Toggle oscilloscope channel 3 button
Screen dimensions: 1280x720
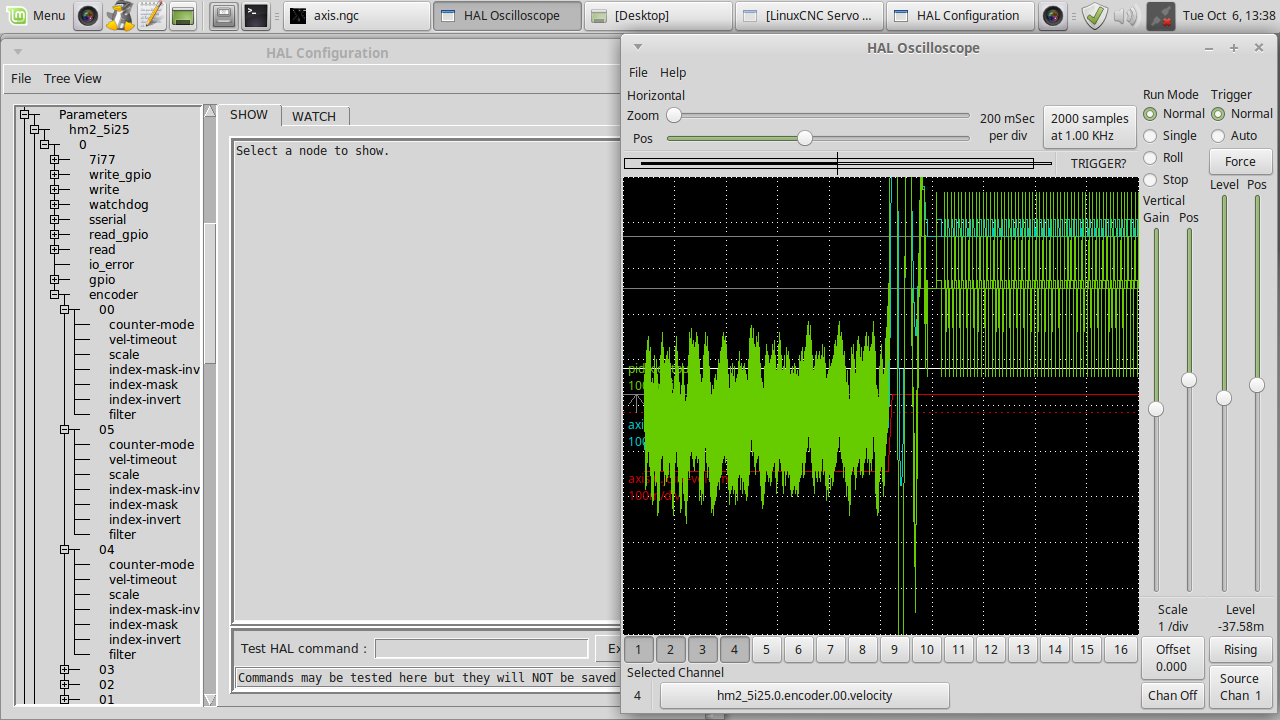[702, 650]
